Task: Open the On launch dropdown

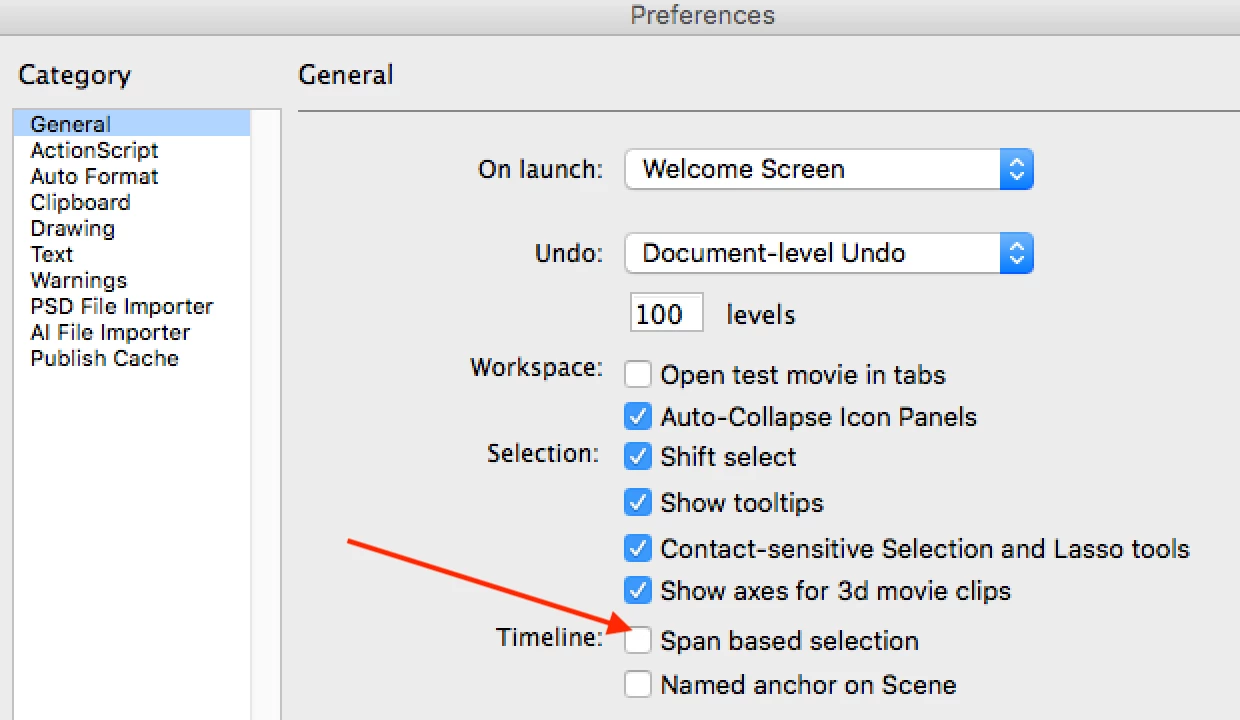Action: tap(828, 169)
